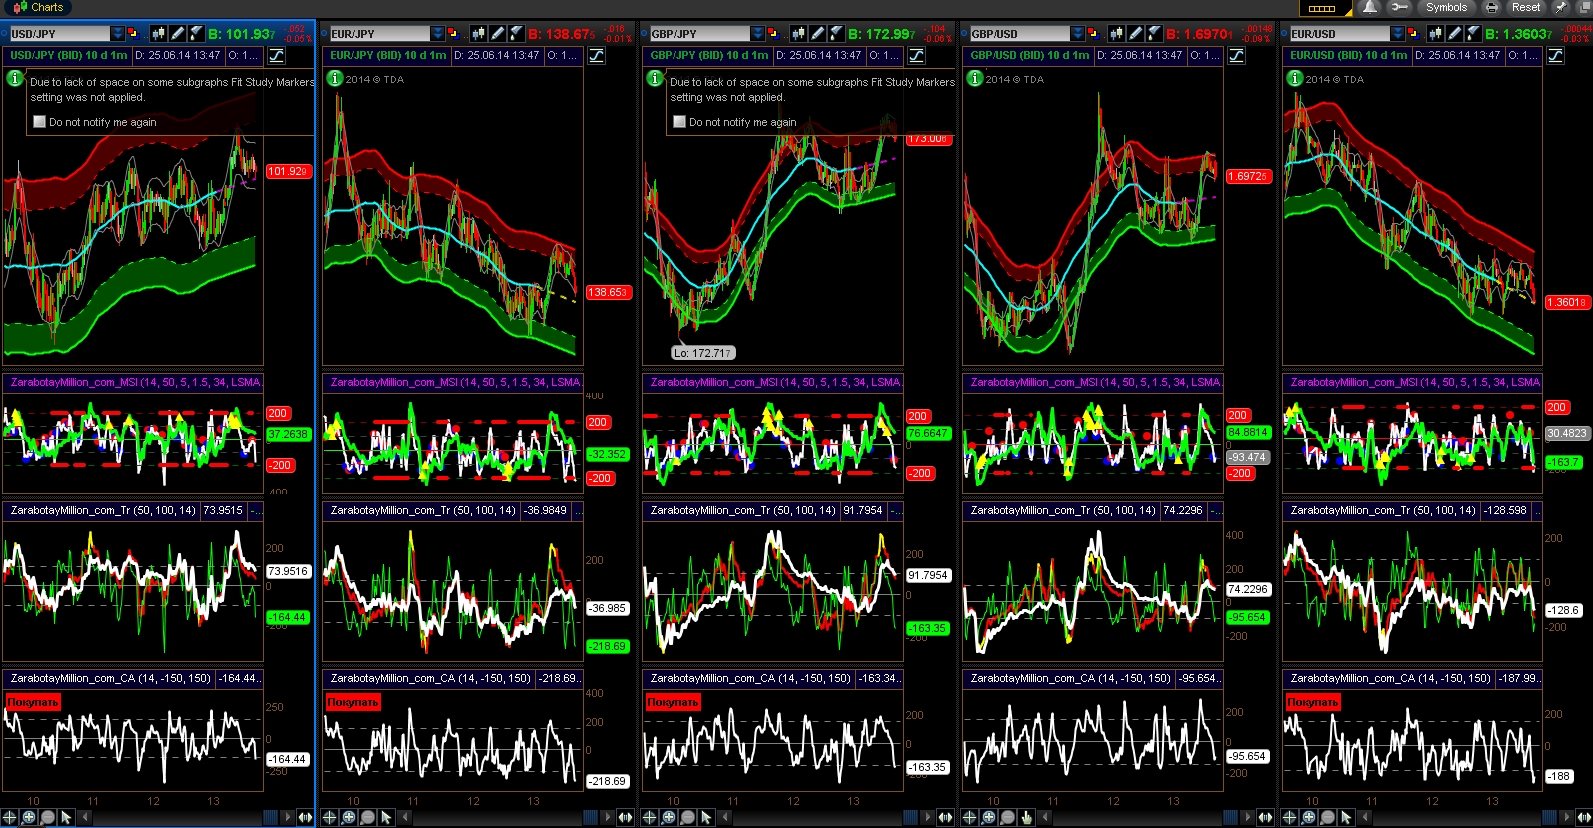Select the pointer cursor on GBP/JPY chart
Image resolution: width=1593 pixels, height=828 pixels.
coord(707,818)
